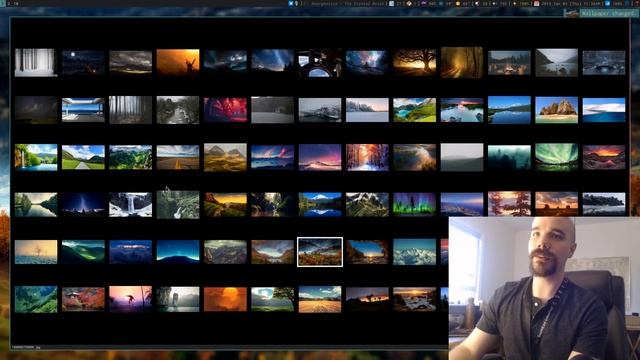Select the purple sunset with palm tree thumbnail
The width and height of the screenshot is (640, 360).
(131, 299)
